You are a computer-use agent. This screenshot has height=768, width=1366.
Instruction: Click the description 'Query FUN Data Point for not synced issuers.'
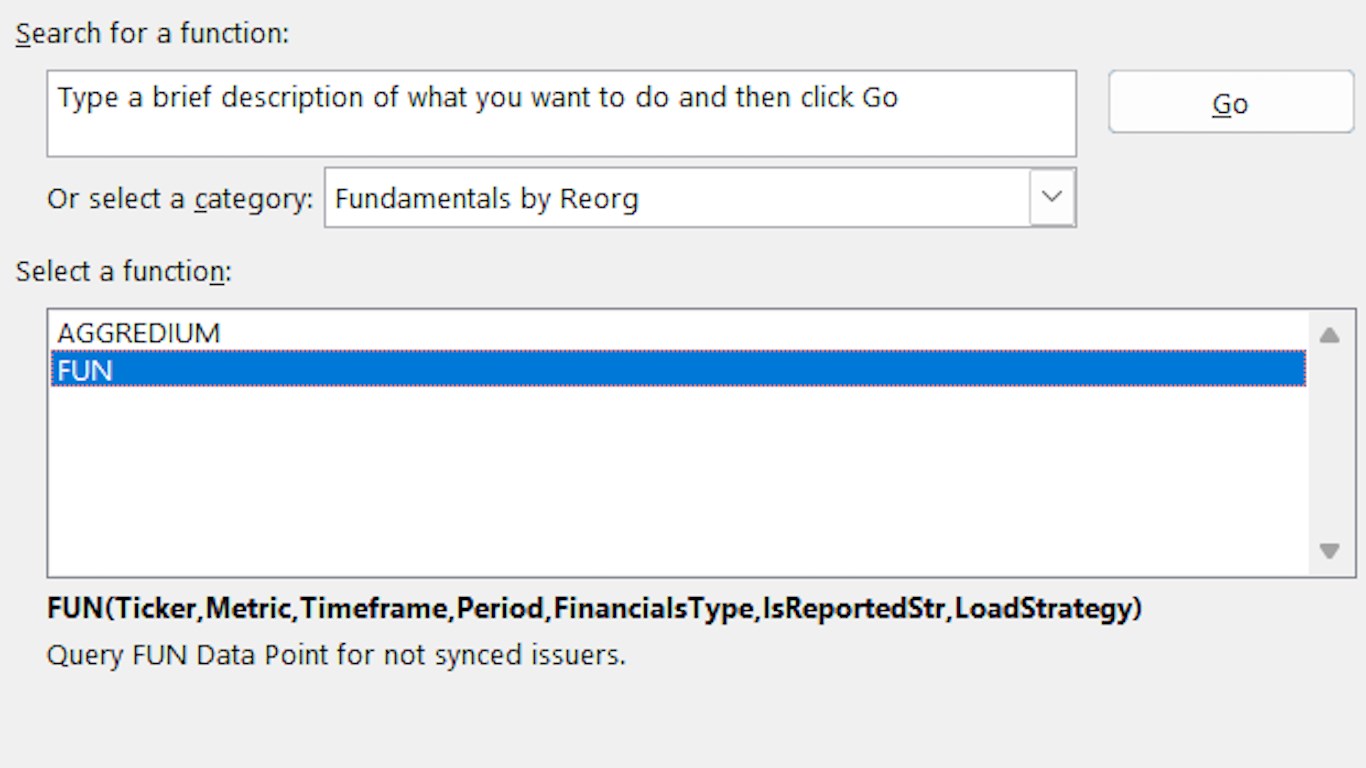click(336, 656)
